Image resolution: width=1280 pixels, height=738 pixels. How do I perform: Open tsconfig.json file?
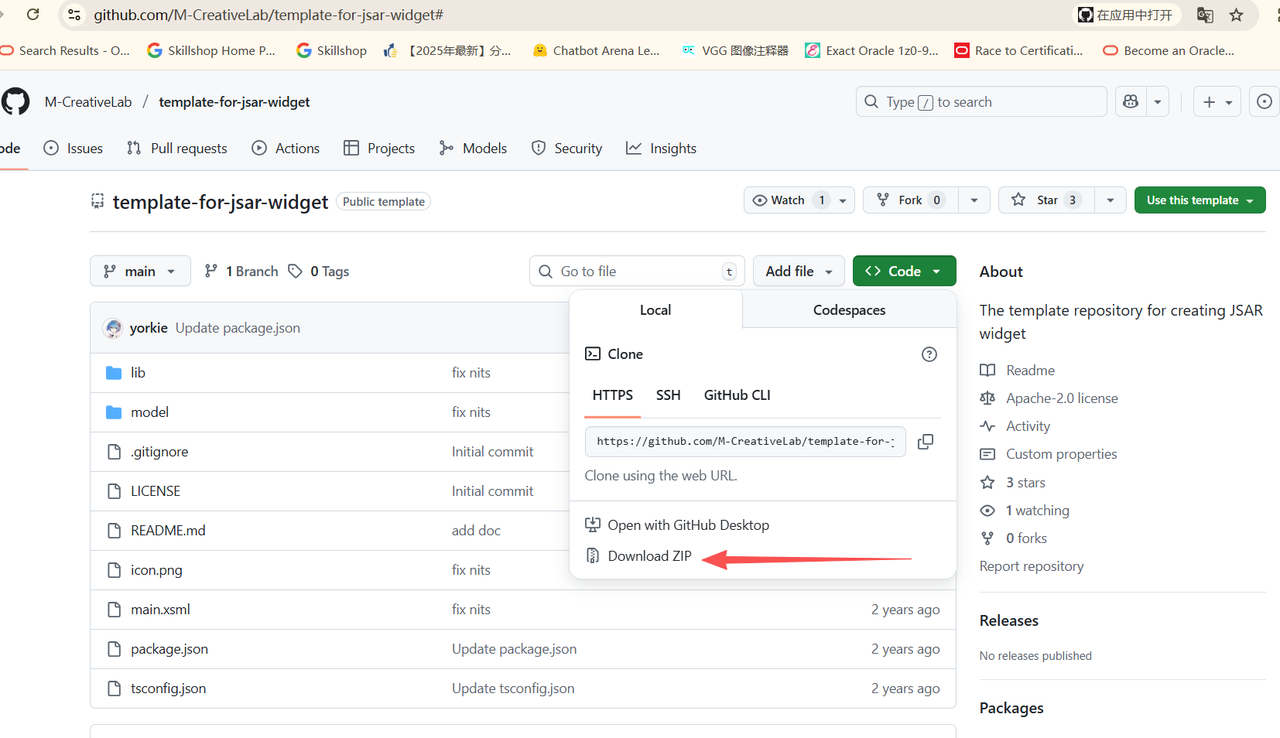168,688
